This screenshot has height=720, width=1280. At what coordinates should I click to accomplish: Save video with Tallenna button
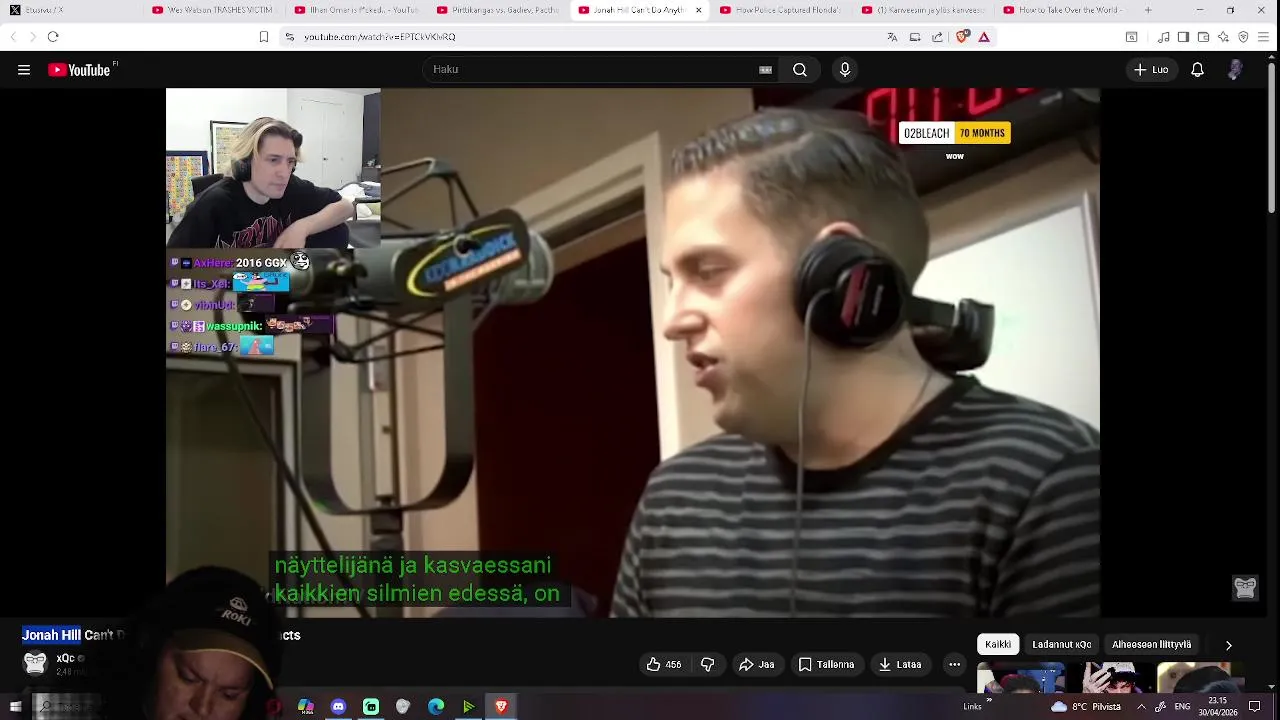pyautogui.click(x=827, y=664)
